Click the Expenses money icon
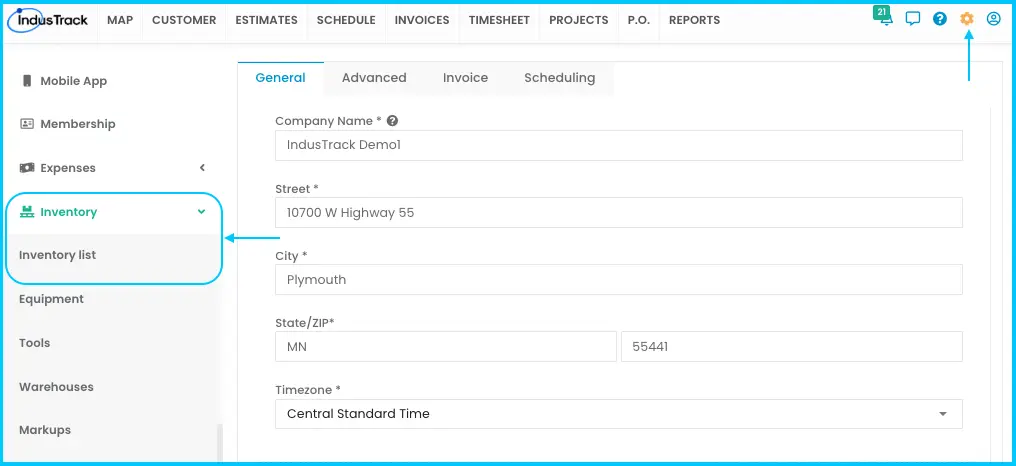Viewport: 1016px width, 466px height. (27, 168)
